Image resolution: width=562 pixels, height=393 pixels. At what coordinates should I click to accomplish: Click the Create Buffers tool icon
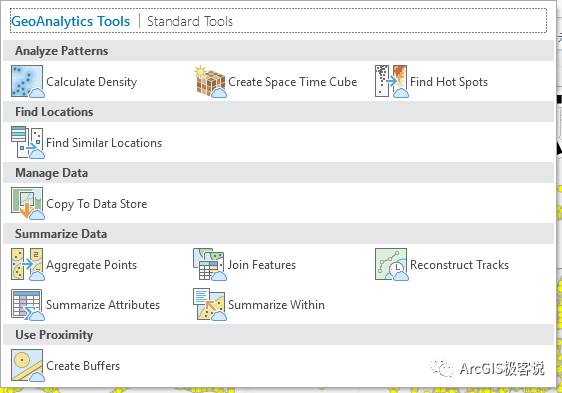[x=28, y=365]
